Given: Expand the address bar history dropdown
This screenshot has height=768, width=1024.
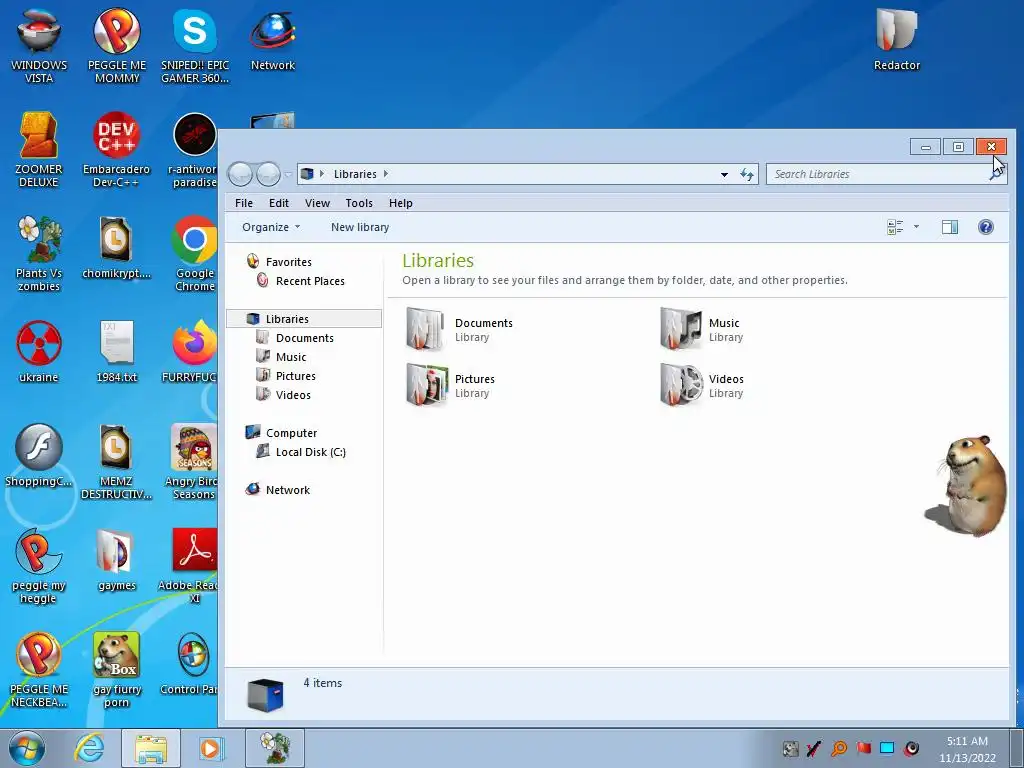Looking at the screenshot, I should tap(724, 174).
